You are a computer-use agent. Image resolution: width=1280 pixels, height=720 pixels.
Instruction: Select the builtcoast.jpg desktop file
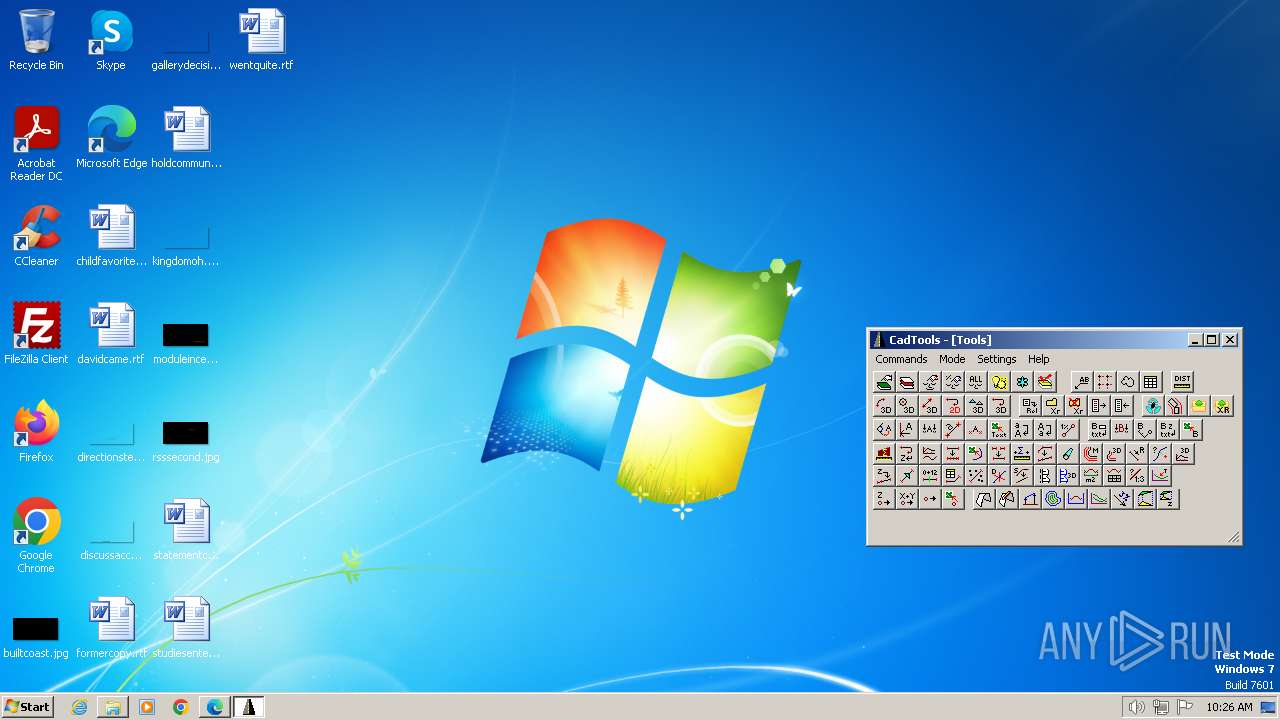[x=36, y=637]
